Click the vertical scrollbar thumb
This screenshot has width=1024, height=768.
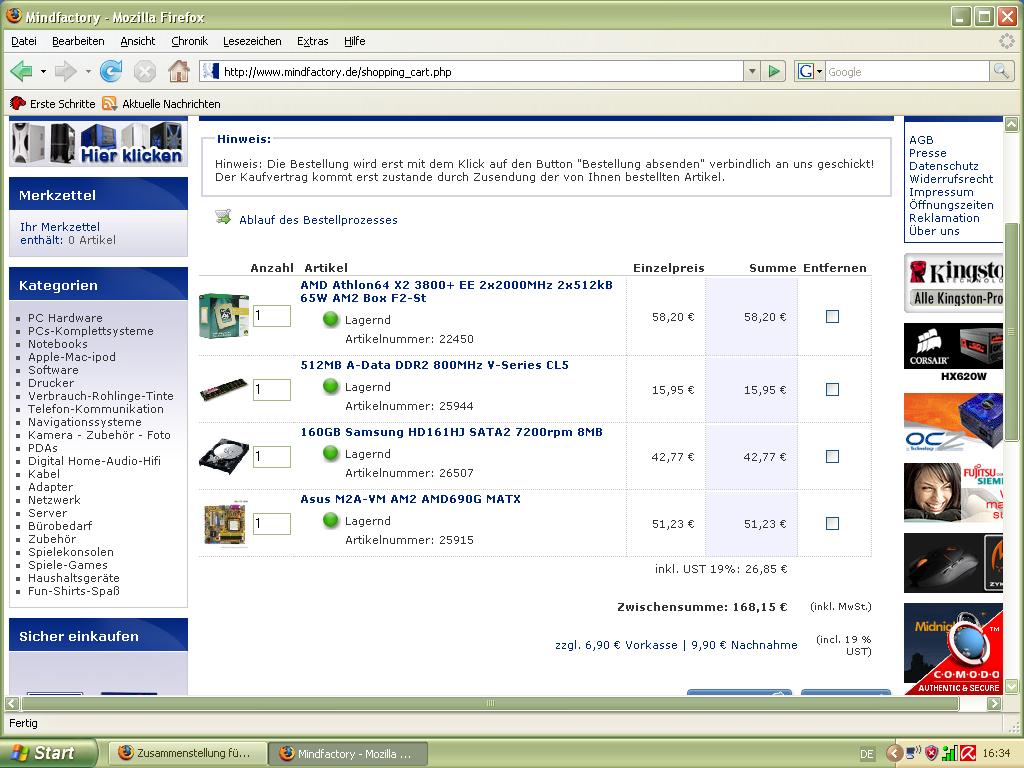click(x=1011, y=332)
